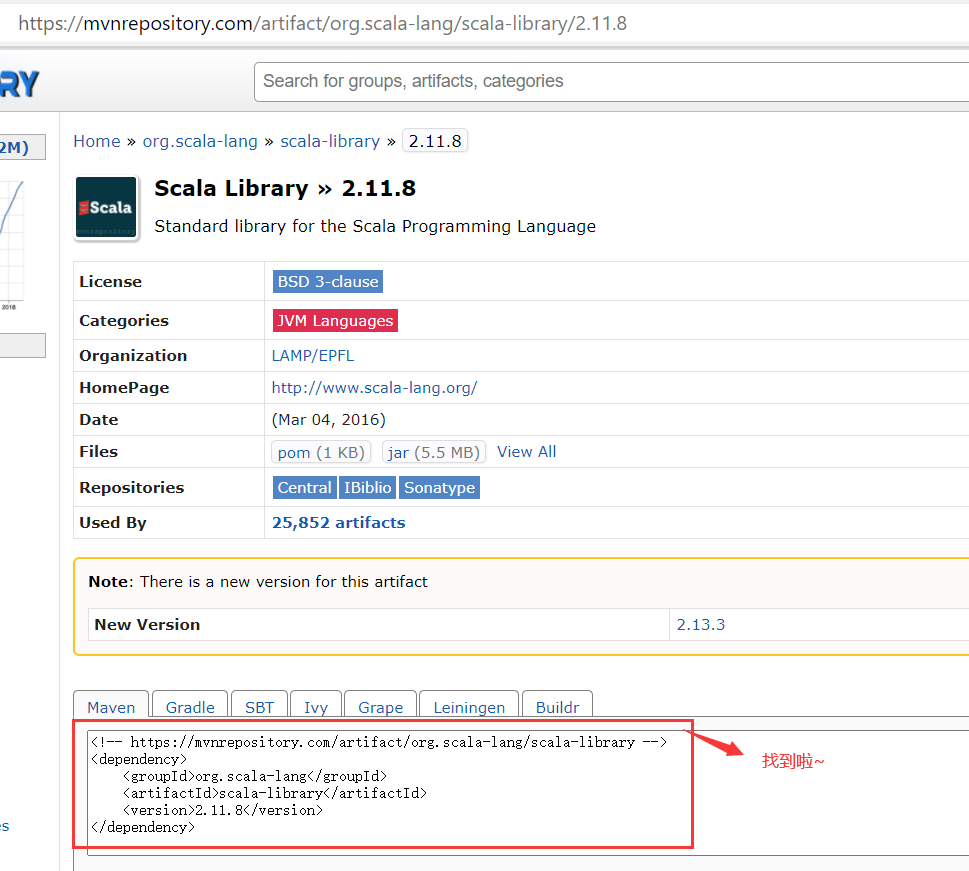Open the Sonatype repository tag
The height and width of the screenshot is (871, 969).
[439, 487]
